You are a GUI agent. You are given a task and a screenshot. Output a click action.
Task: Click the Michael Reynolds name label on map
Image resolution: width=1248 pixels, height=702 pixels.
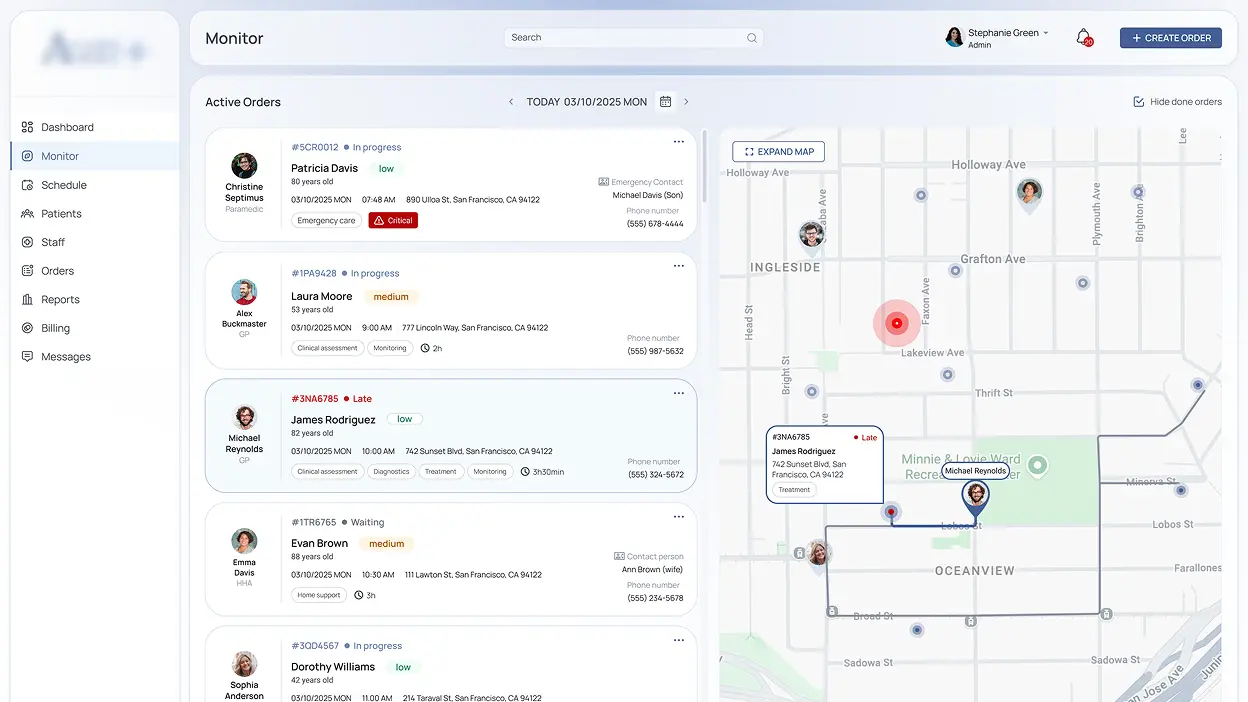coord(975,471)
